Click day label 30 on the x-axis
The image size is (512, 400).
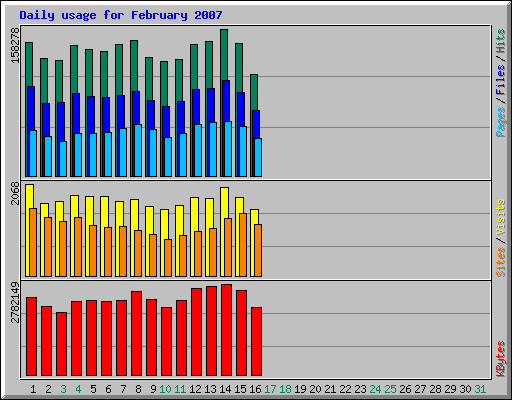[x=465, y=389]
